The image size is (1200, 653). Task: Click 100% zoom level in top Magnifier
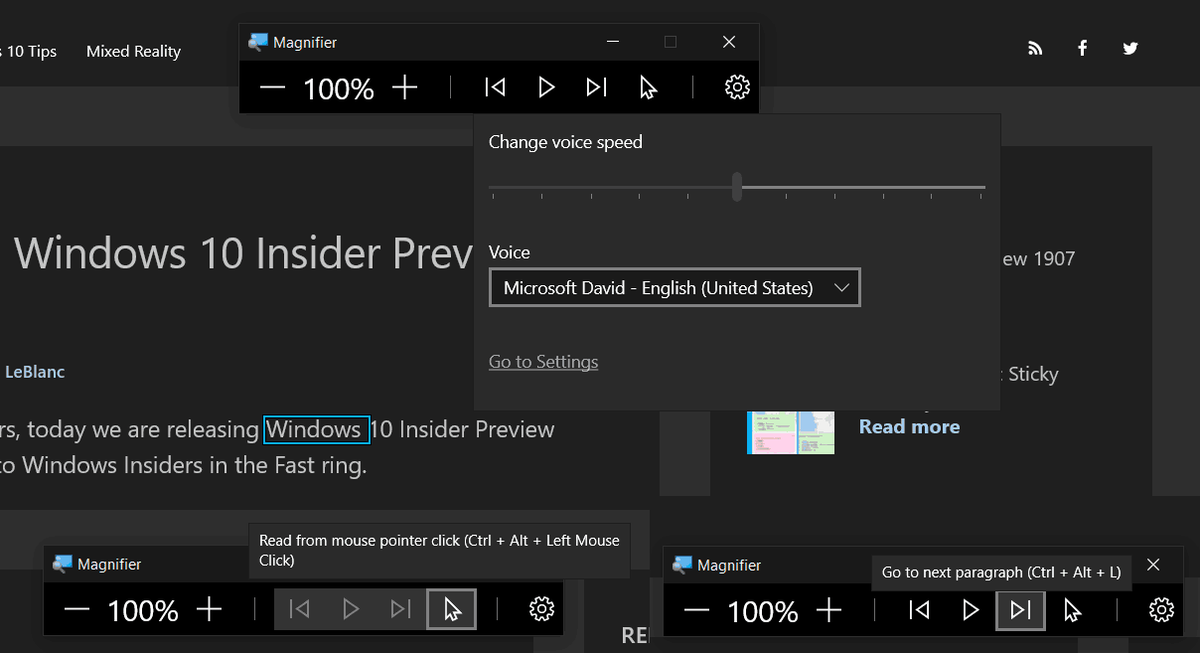click(x=338, y=89)
